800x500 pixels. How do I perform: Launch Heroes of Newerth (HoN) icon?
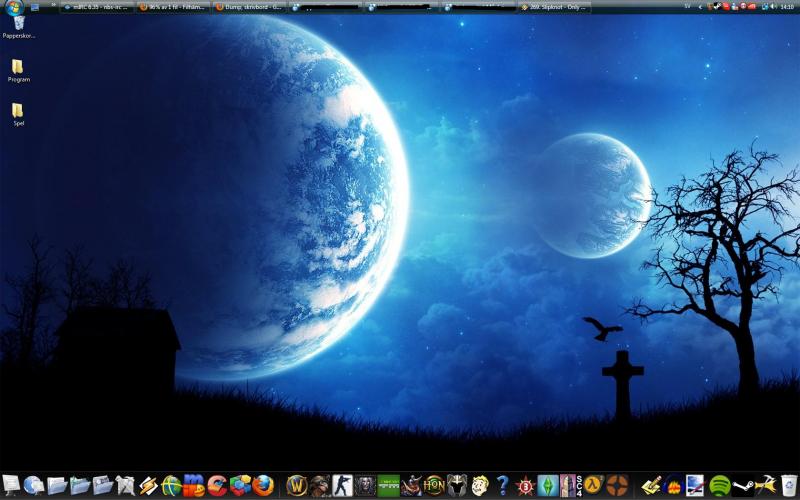tap(434, 486)
